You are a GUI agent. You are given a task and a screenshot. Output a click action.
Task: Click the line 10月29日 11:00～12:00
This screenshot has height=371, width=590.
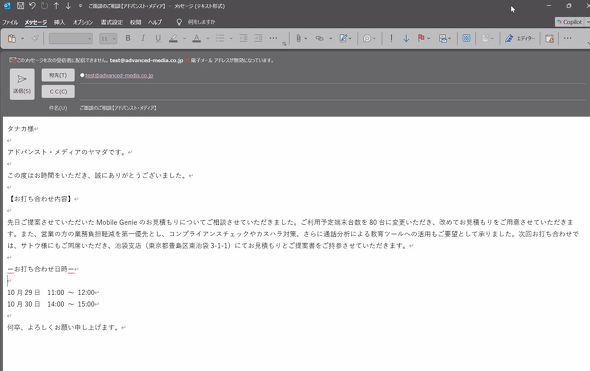point(51,292)
